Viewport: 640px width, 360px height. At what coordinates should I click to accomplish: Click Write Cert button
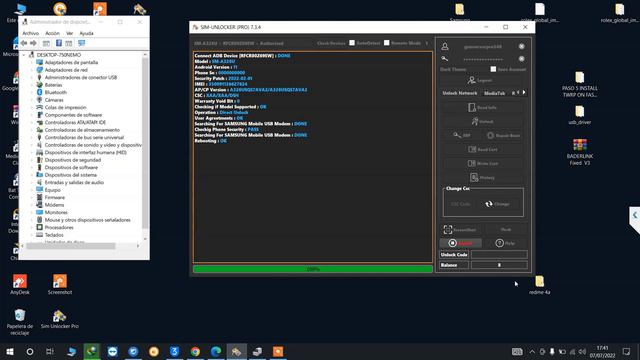coord(482,163)
